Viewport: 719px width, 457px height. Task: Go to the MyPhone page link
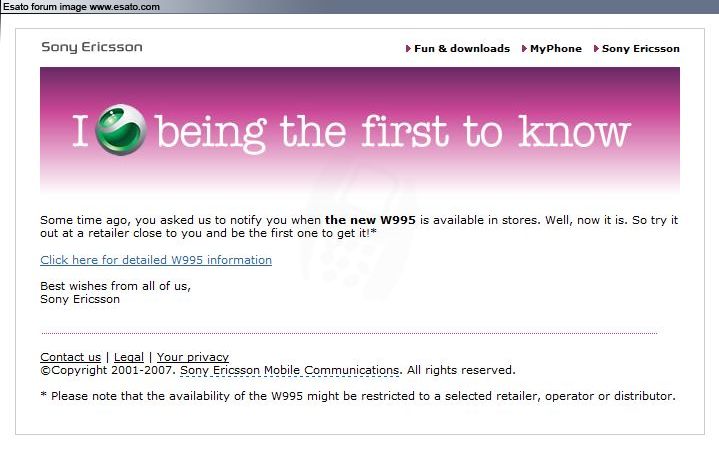(556, 49)
